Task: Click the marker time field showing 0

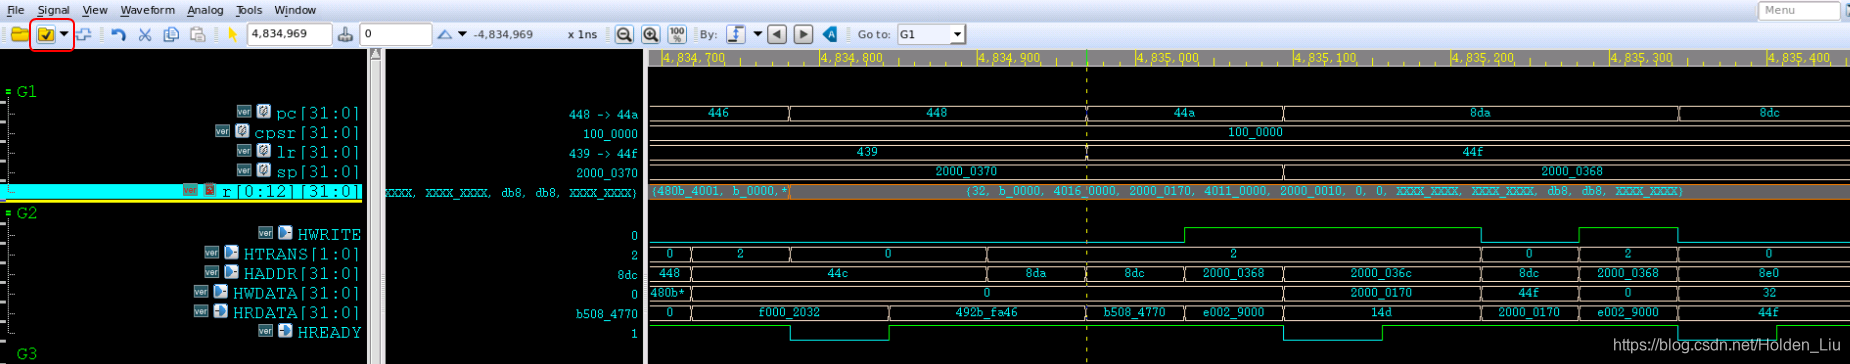Action: click(x=395, y=34)
